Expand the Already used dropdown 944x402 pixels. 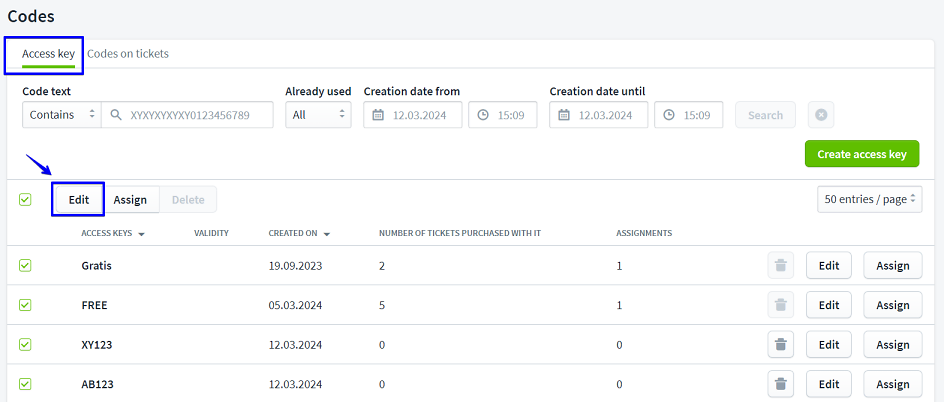pos(318,115)
